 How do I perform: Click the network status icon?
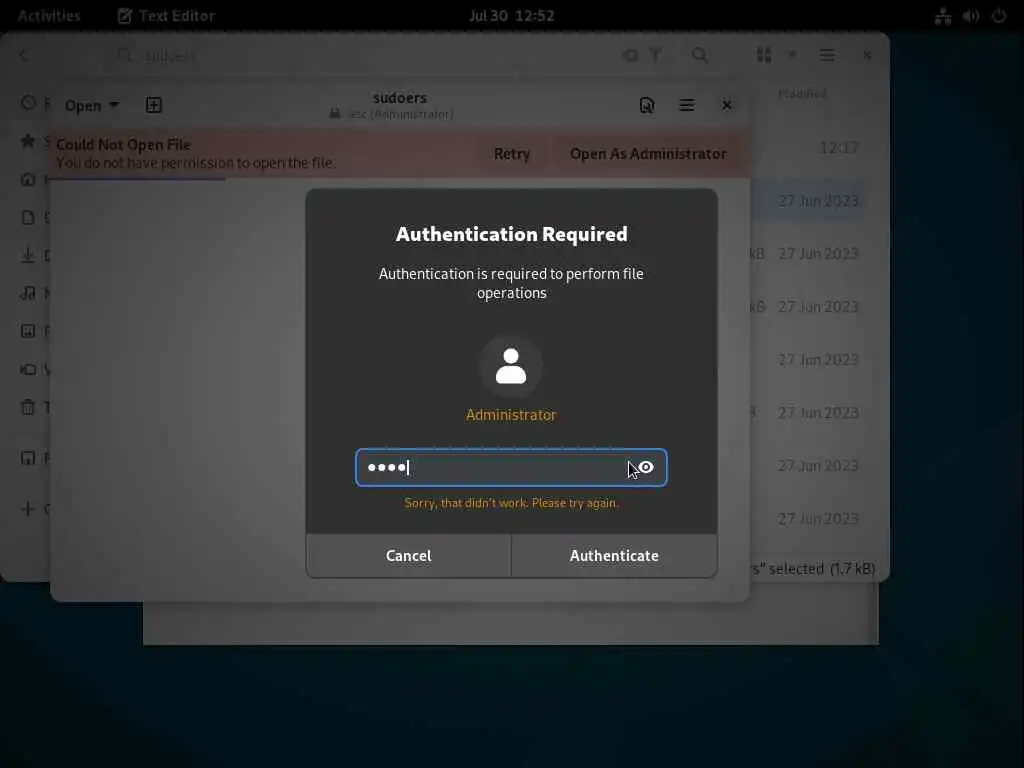(942, 16)
